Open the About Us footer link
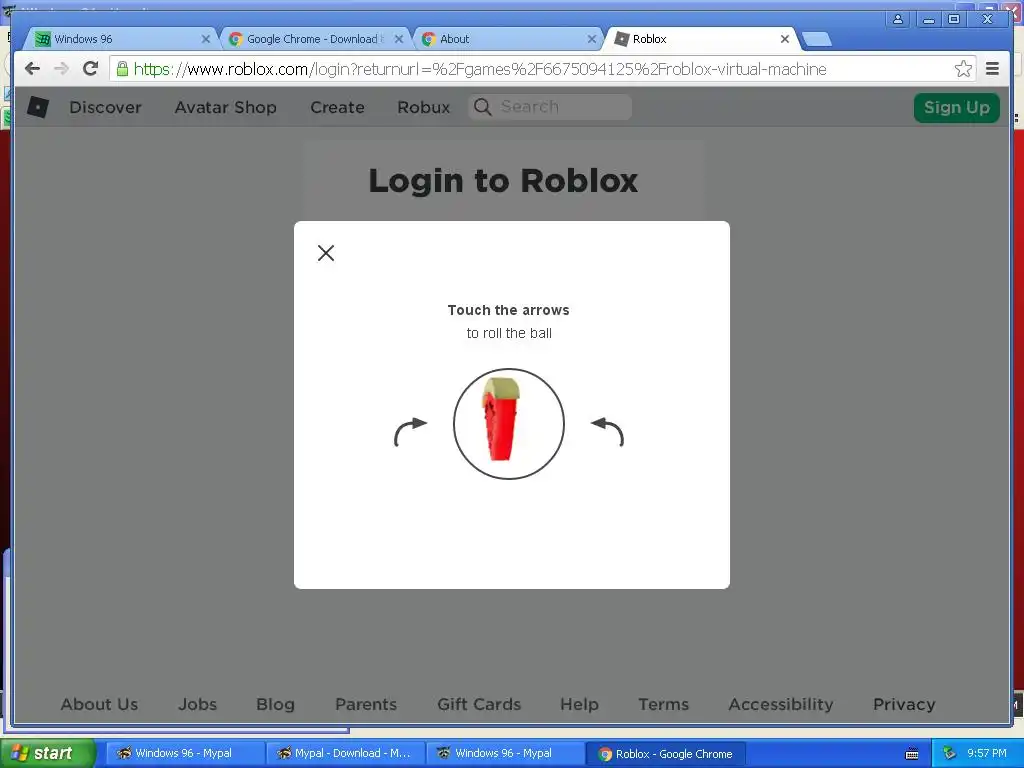This screenshot has width=1024, height=768. pos(99,704)
